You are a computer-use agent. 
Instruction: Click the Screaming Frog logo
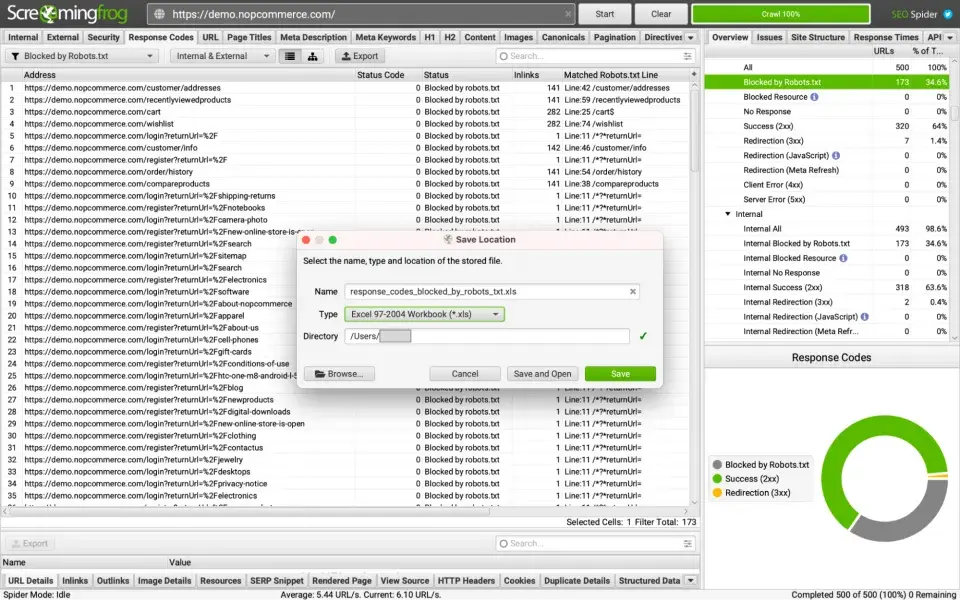click(67, 13)
